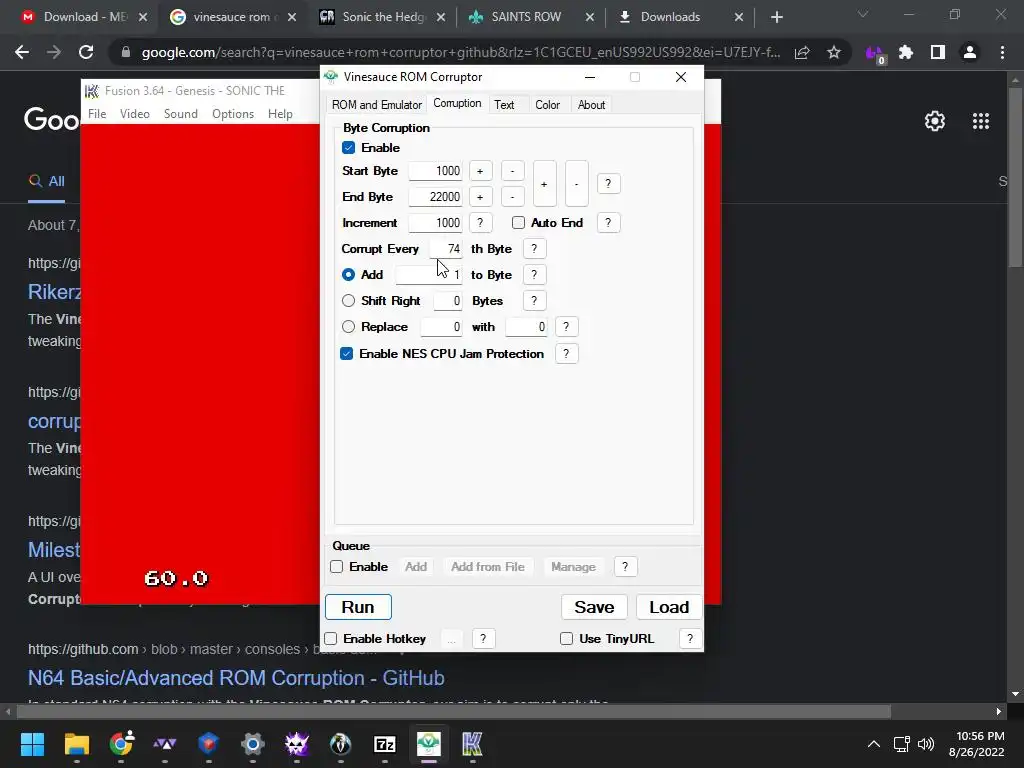Open File Explorer from taskbar
The image size is (1024, 768).
click(76, 744)
